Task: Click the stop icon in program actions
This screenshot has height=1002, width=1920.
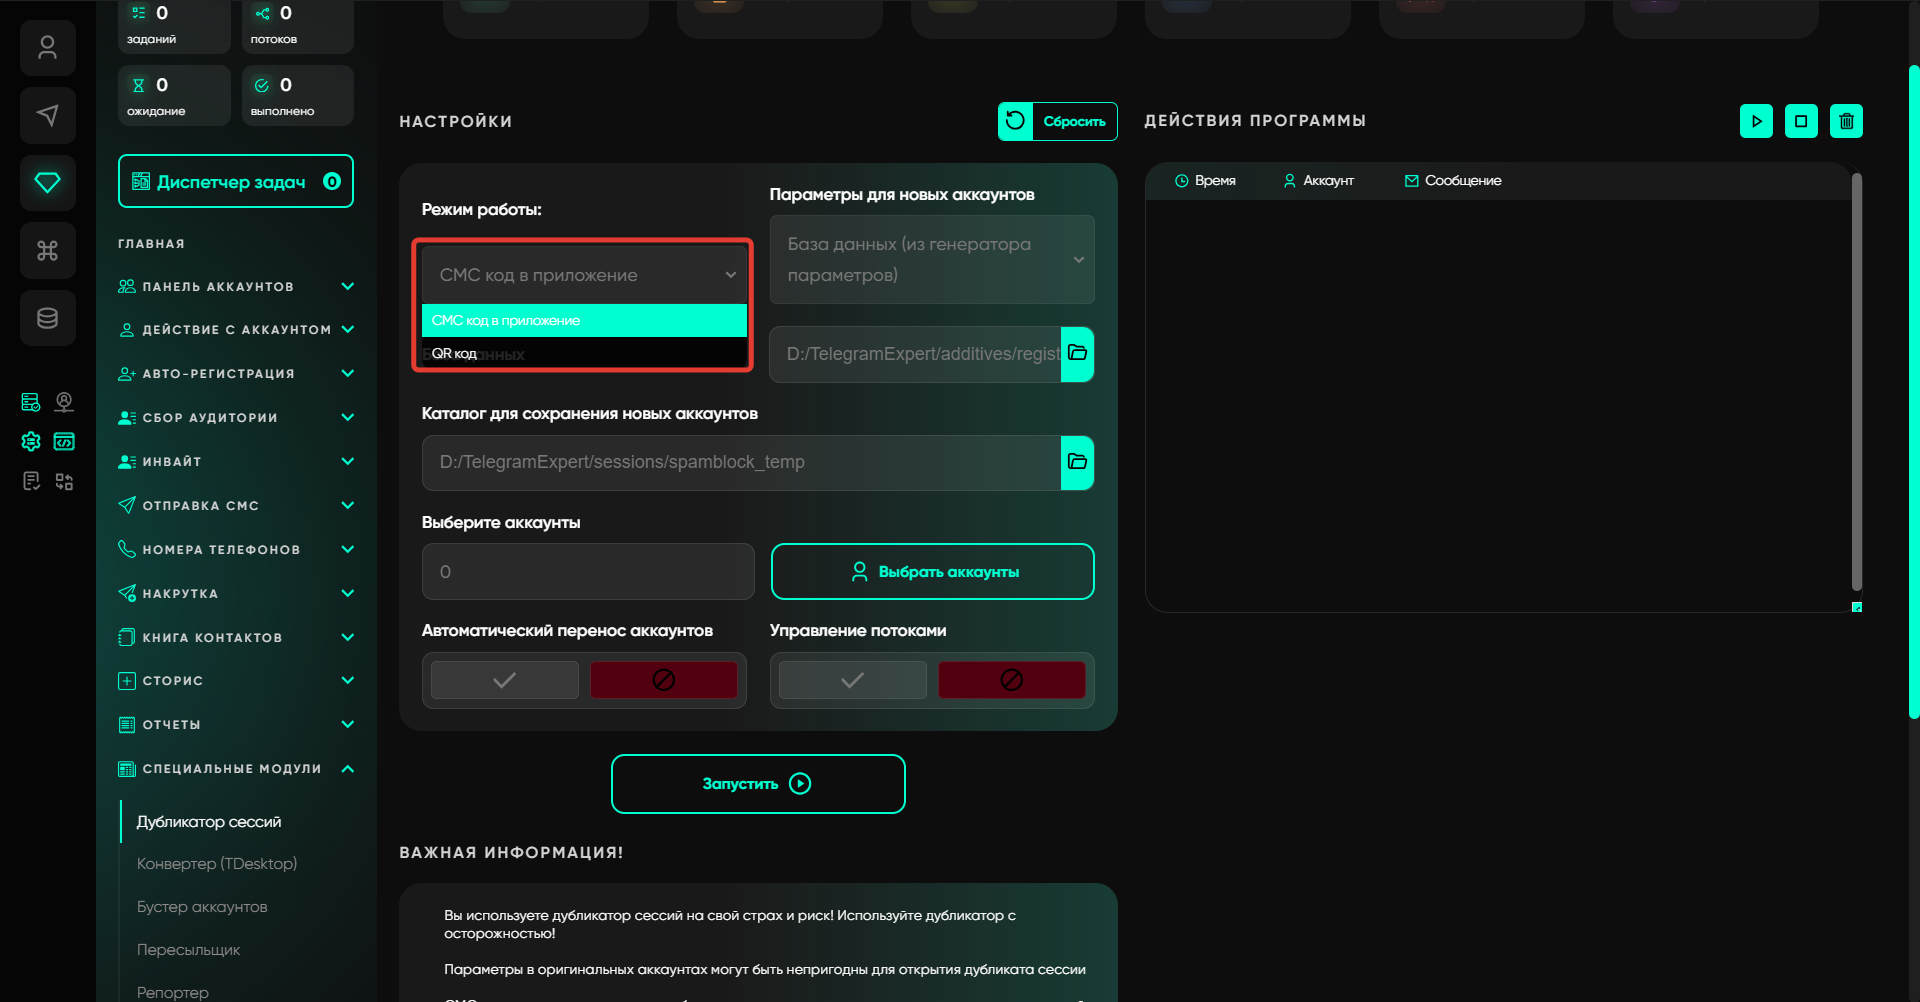Action: click(1801, 121)
